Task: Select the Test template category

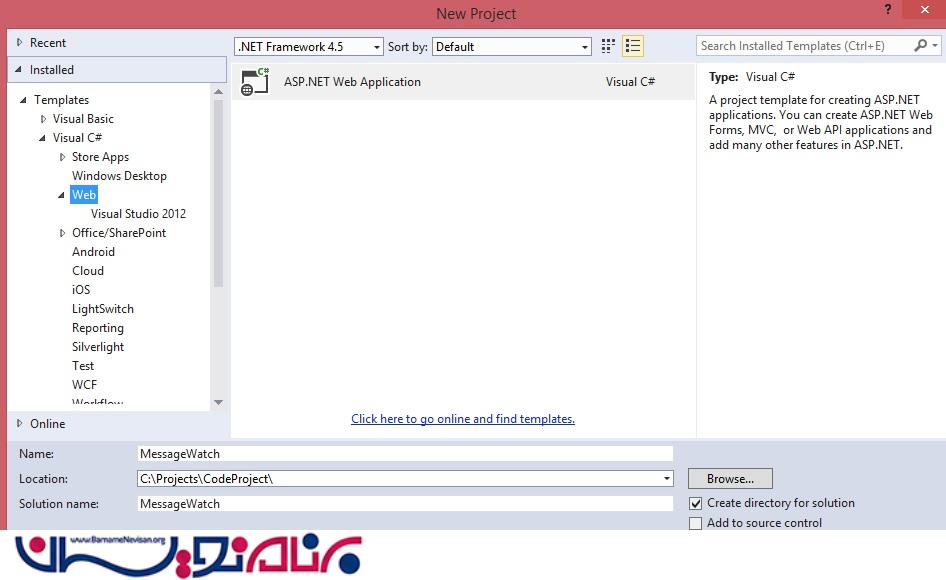Action: click(83, 366)
